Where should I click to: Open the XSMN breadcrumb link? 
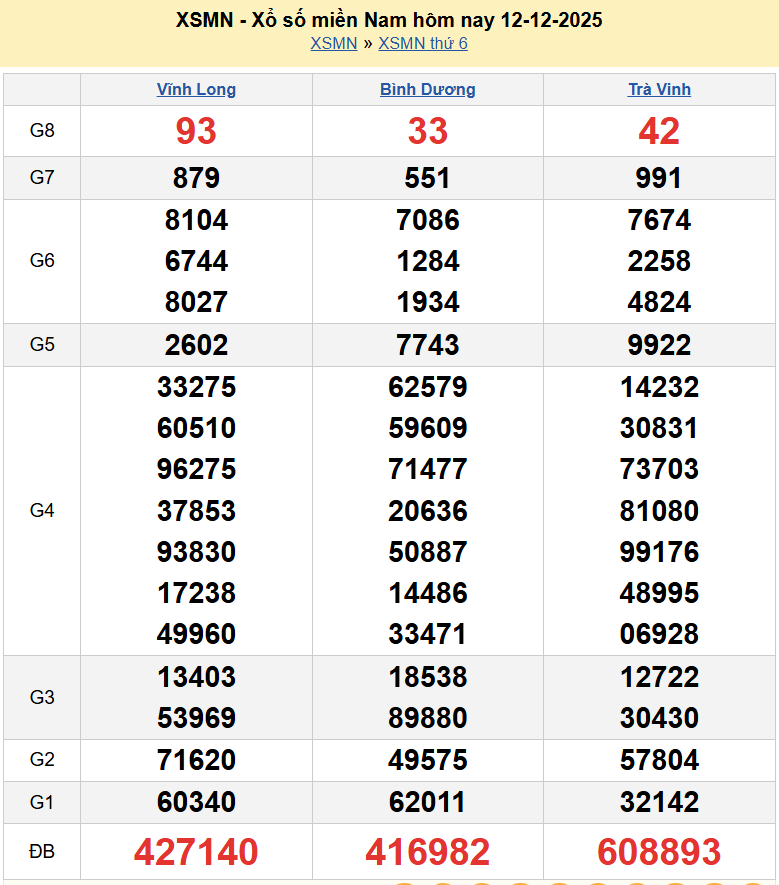(333, 43)
